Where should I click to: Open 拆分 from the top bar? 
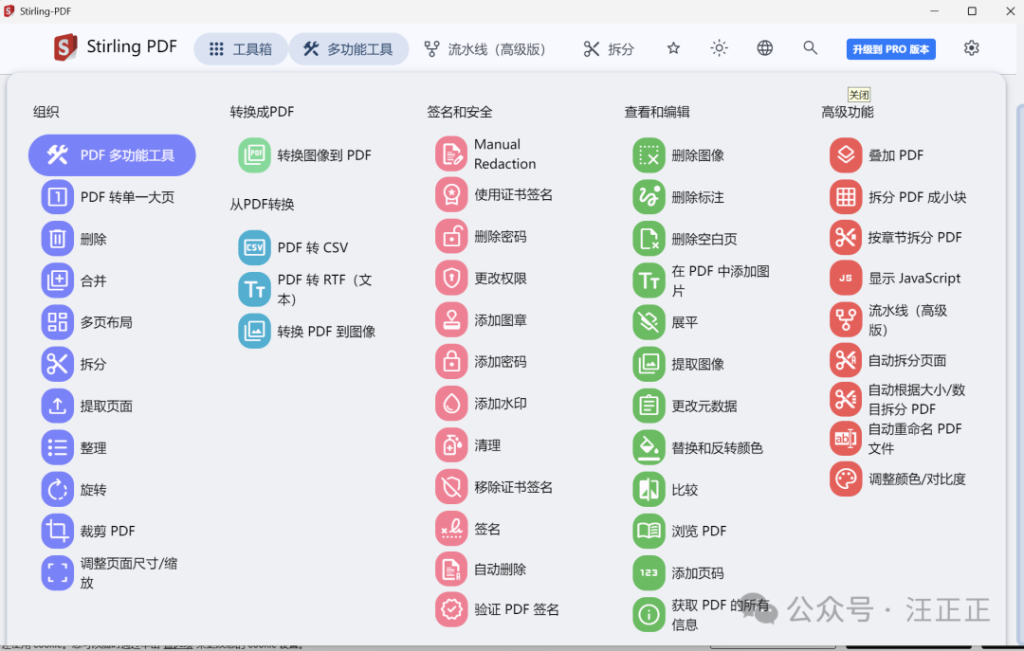(x=608, y=47)
